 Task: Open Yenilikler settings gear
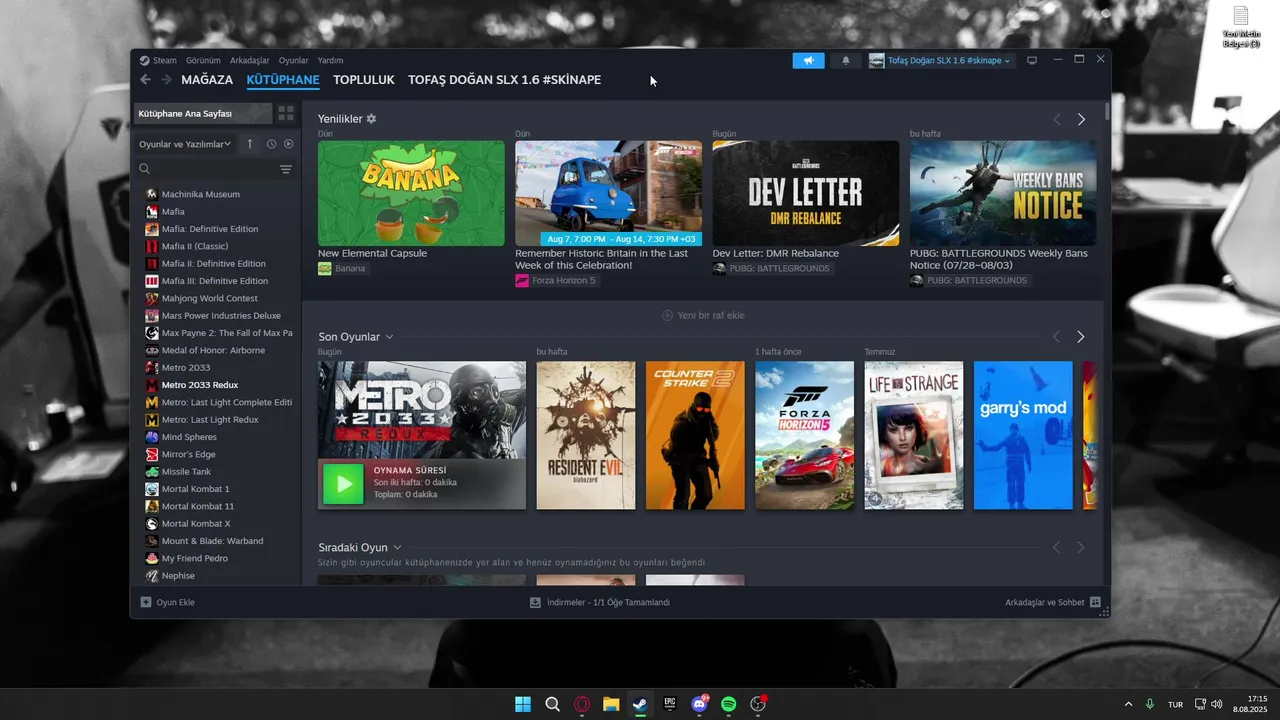[x=371, y=119]
